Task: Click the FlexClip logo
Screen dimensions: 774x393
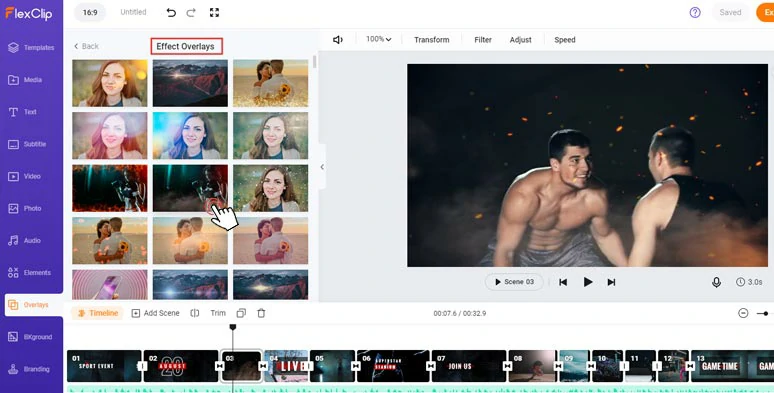Action: pos(29,13)
